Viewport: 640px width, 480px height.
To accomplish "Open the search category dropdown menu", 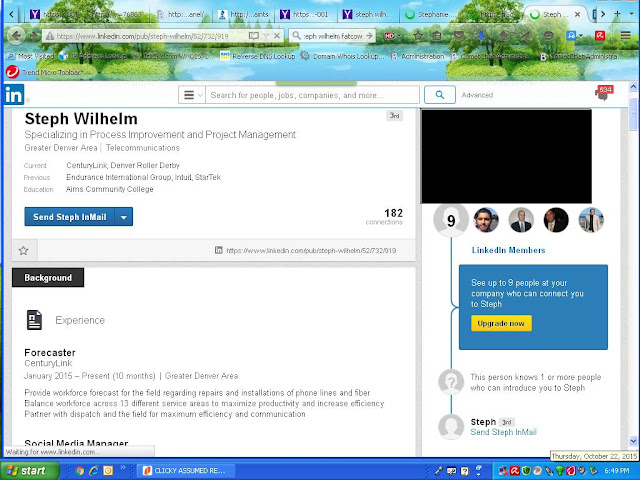I will pyautogui.click(x=192, y=95).
